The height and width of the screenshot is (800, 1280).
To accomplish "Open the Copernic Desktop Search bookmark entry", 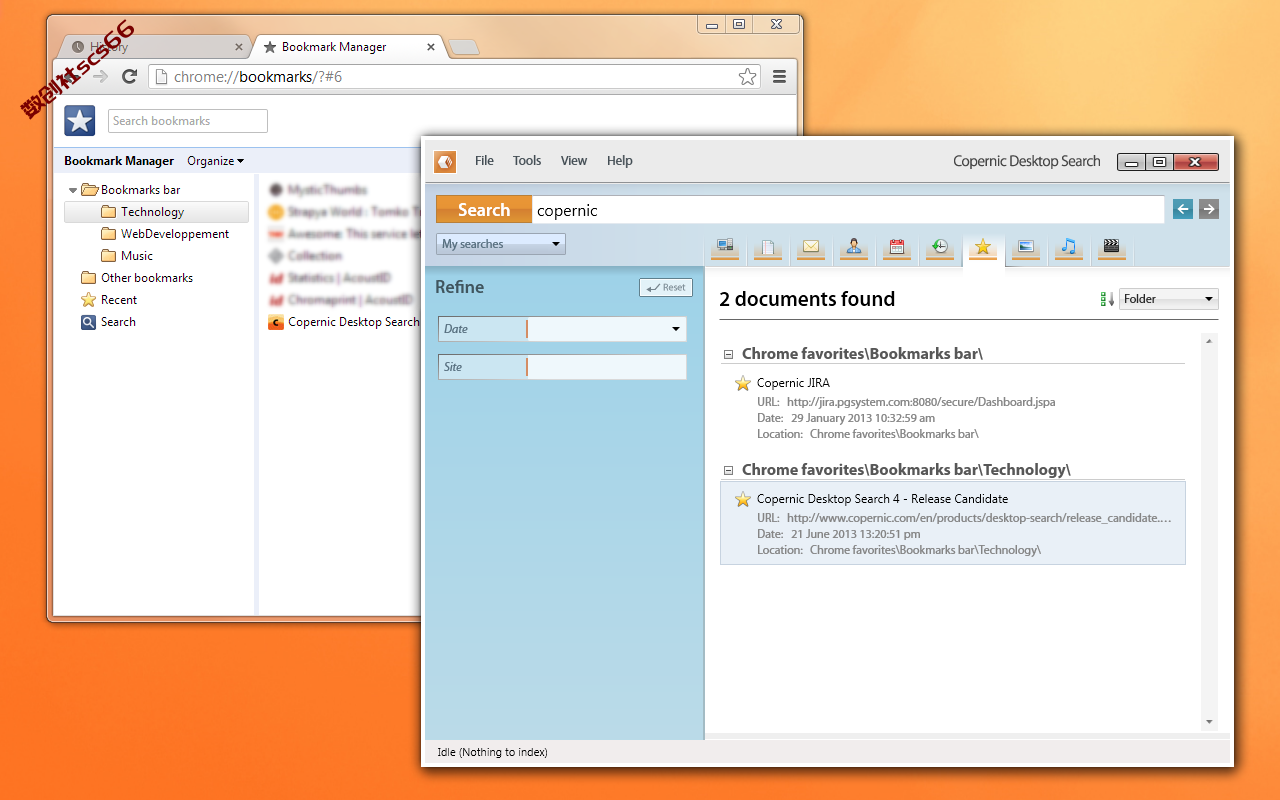I will coord(344,322).
